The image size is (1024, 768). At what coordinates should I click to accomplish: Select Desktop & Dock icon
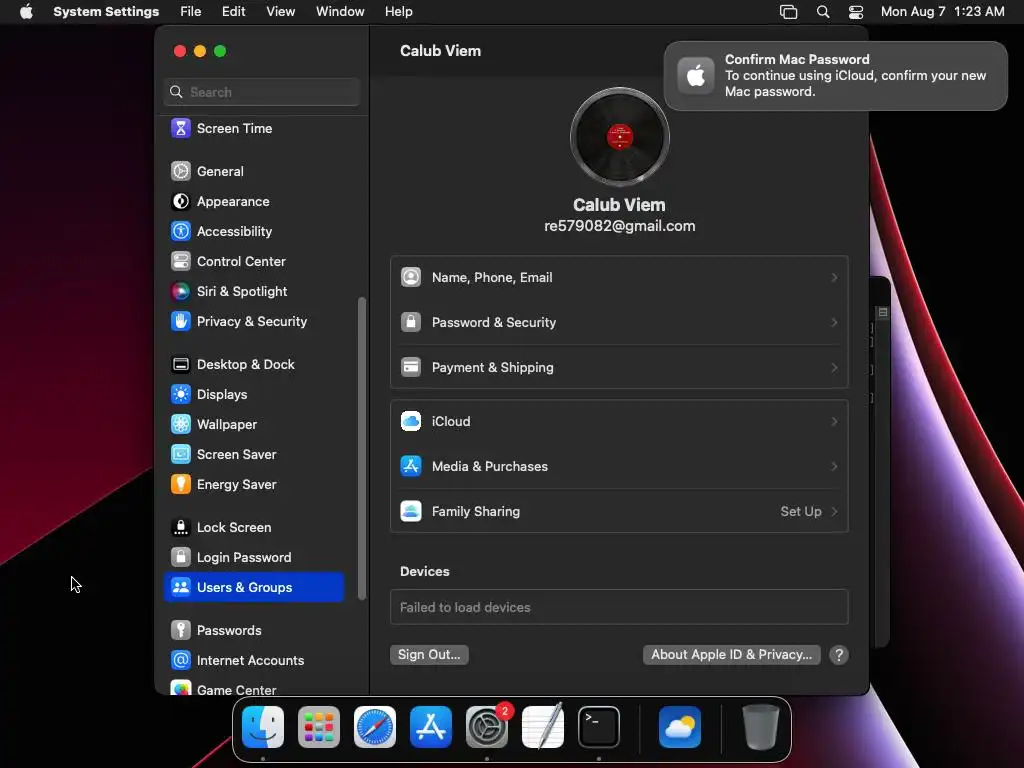coord(180,364)
